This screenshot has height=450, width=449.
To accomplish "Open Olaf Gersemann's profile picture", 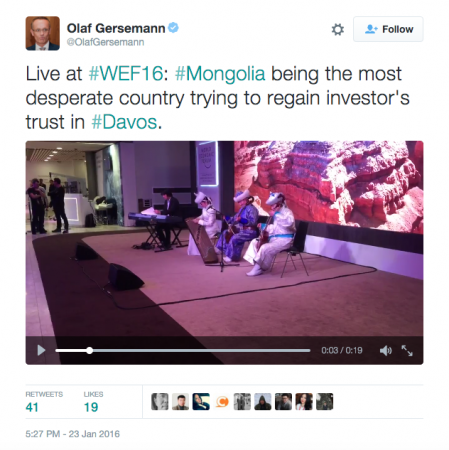I will [43, 33].
